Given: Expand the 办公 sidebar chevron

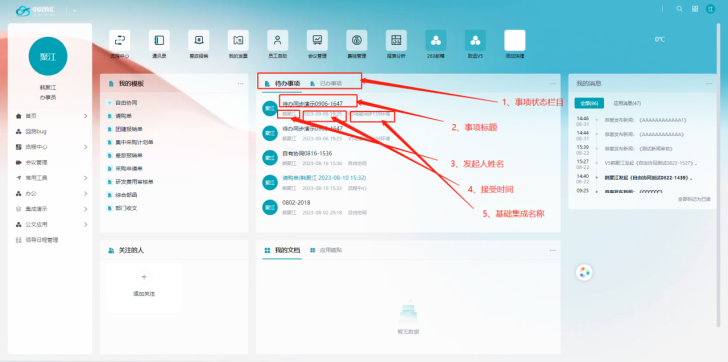Looking at the screenshot, I should [x=85, y=194].
